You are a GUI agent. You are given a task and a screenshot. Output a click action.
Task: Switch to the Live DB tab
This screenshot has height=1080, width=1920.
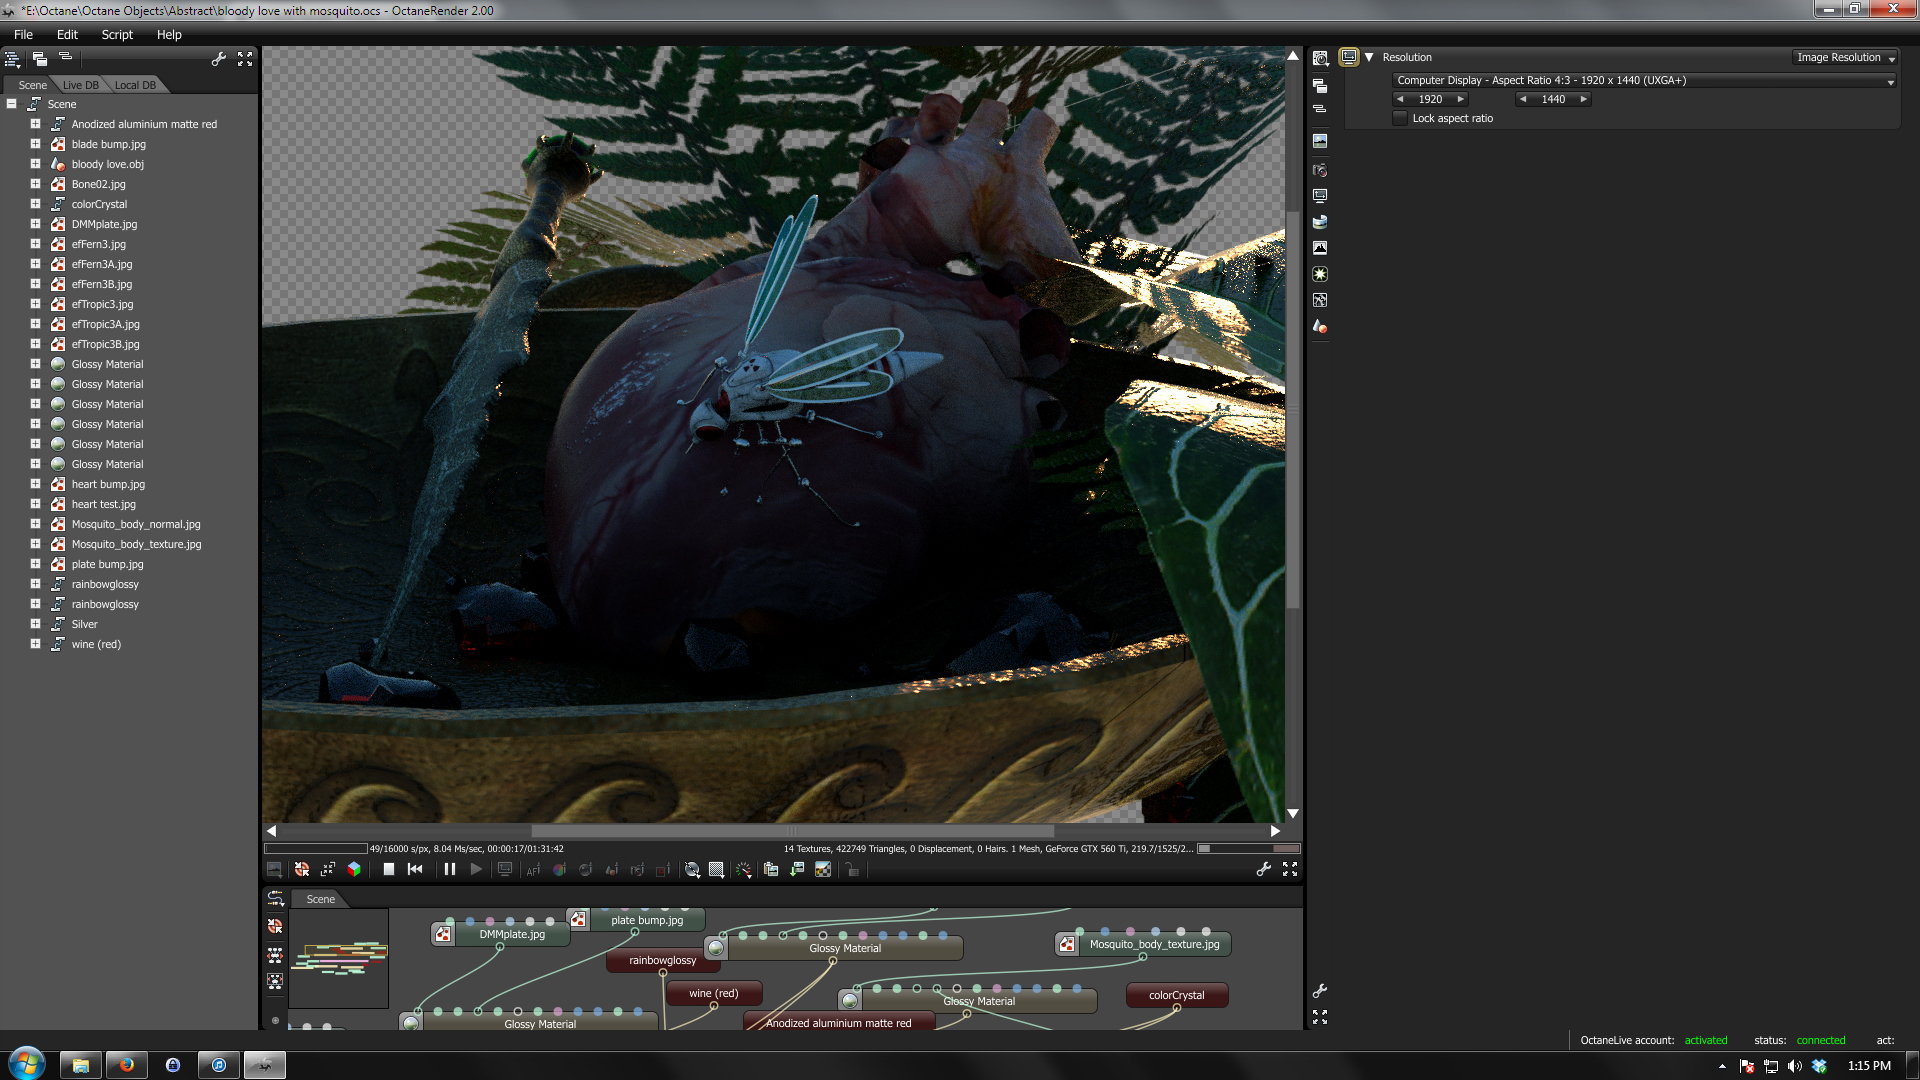(x=81, y=85)
